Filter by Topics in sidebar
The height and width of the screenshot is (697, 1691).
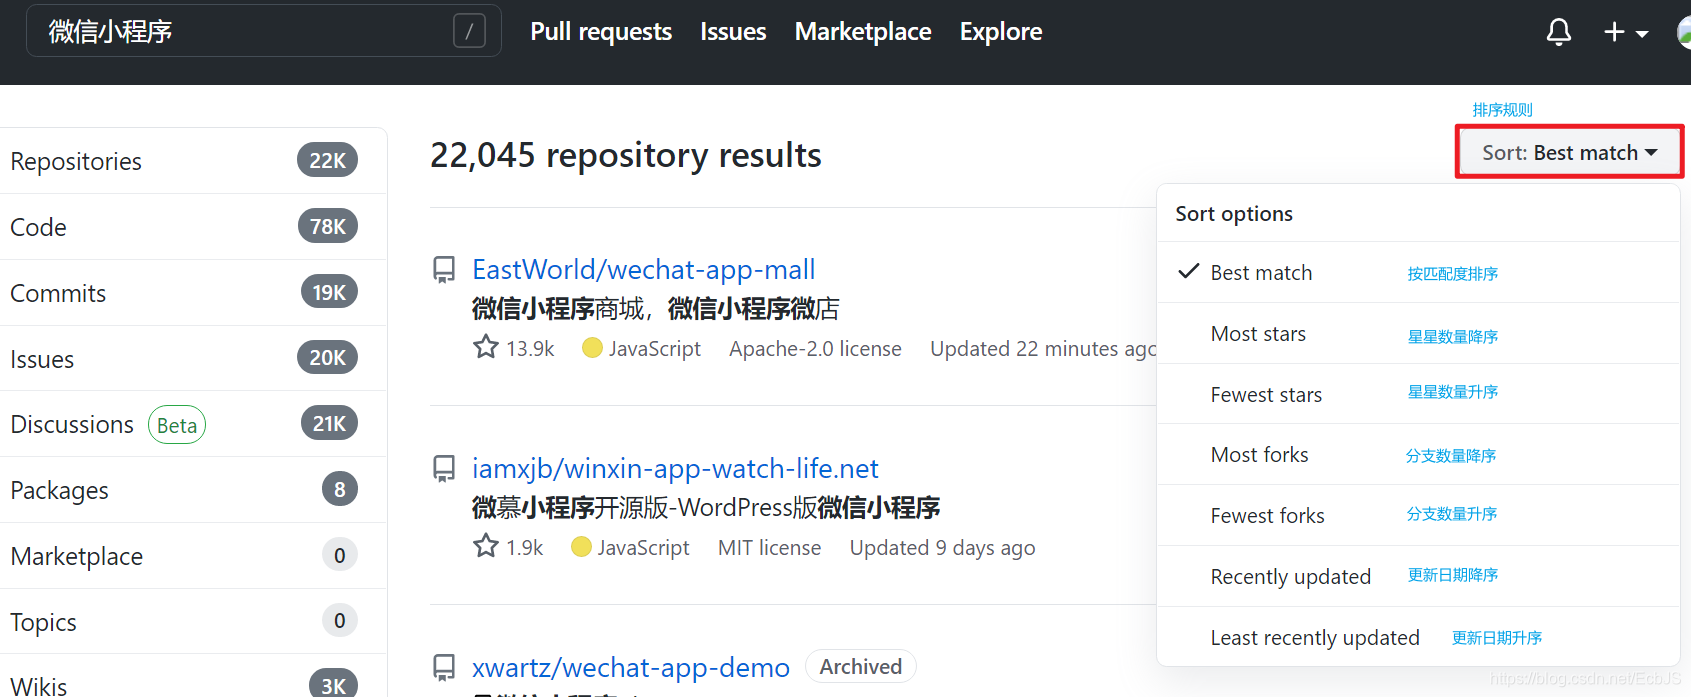tap(193, 622)
